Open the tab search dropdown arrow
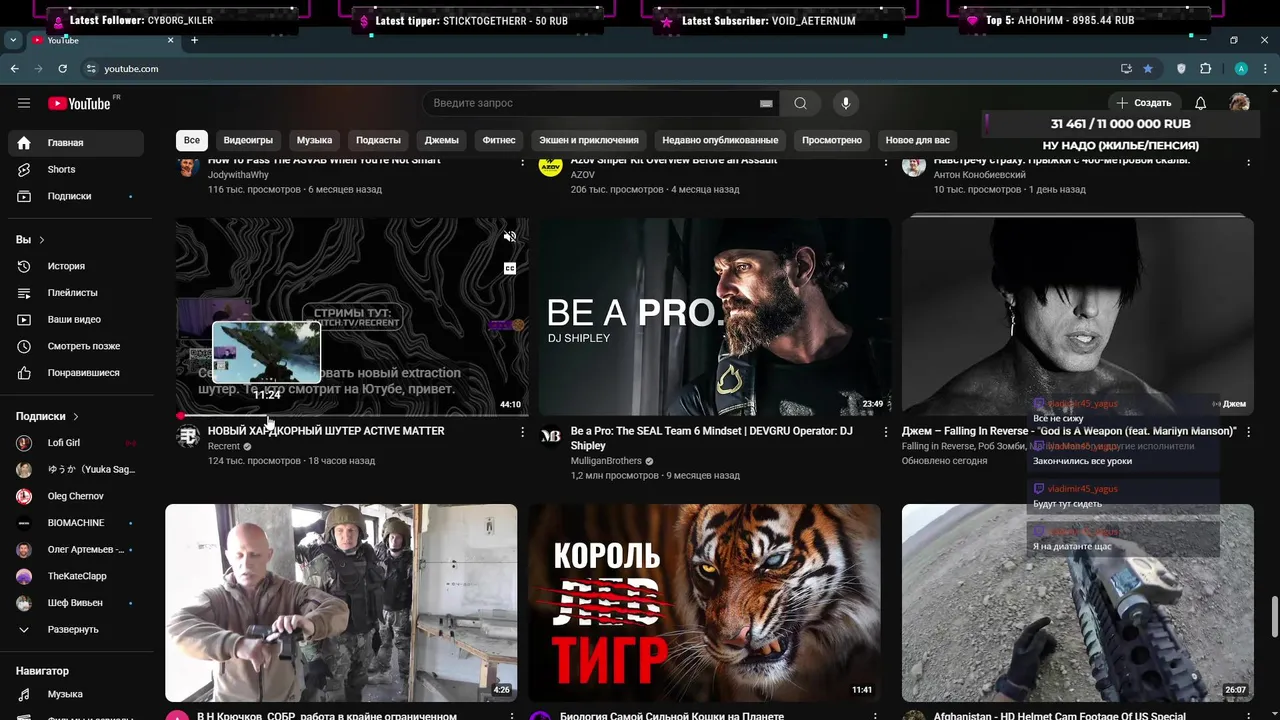The height and width of the screenshot is (720, 1280). click(13, 40)
